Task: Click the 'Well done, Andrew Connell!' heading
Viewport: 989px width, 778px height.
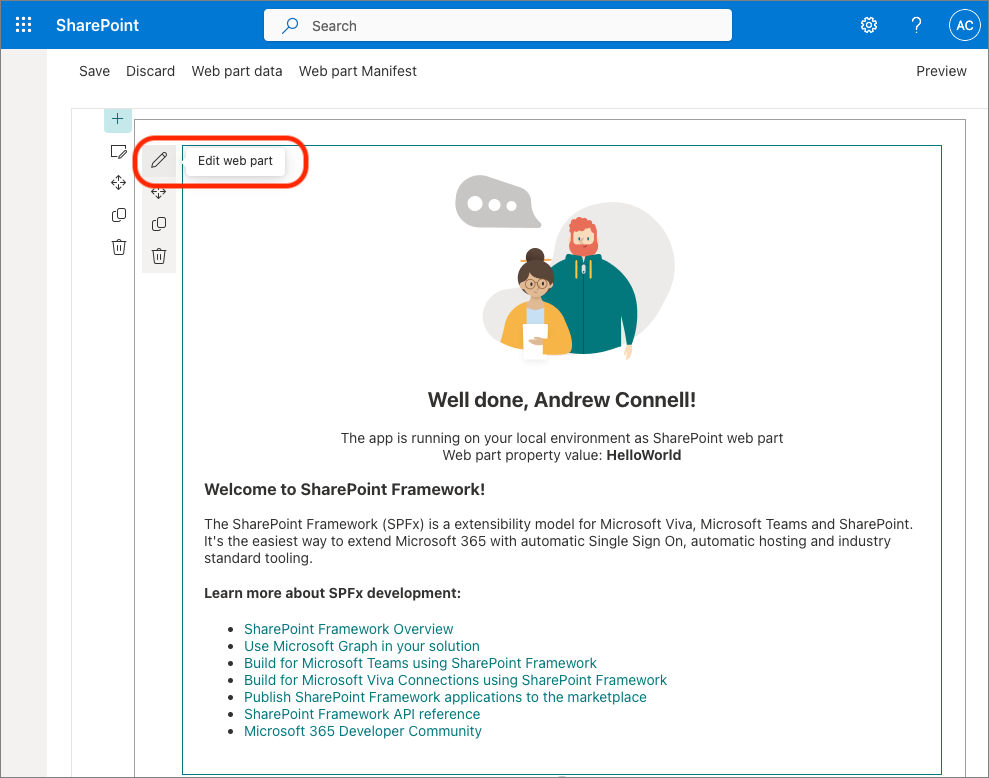Action: click(561, 400)
